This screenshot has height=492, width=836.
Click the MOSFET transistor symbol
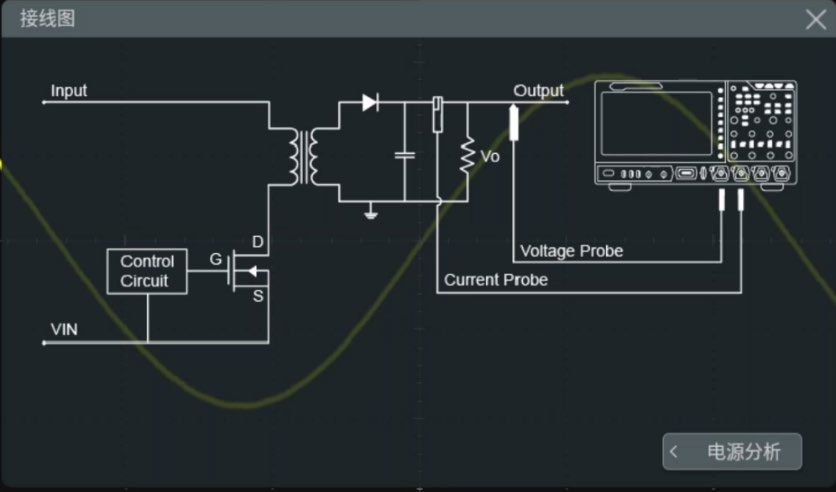tap(247, 272)
